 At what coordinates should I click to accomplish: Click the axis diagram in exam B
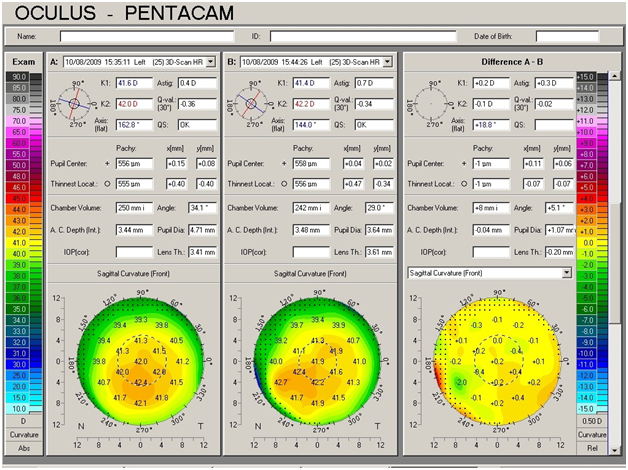pos(257,102)
